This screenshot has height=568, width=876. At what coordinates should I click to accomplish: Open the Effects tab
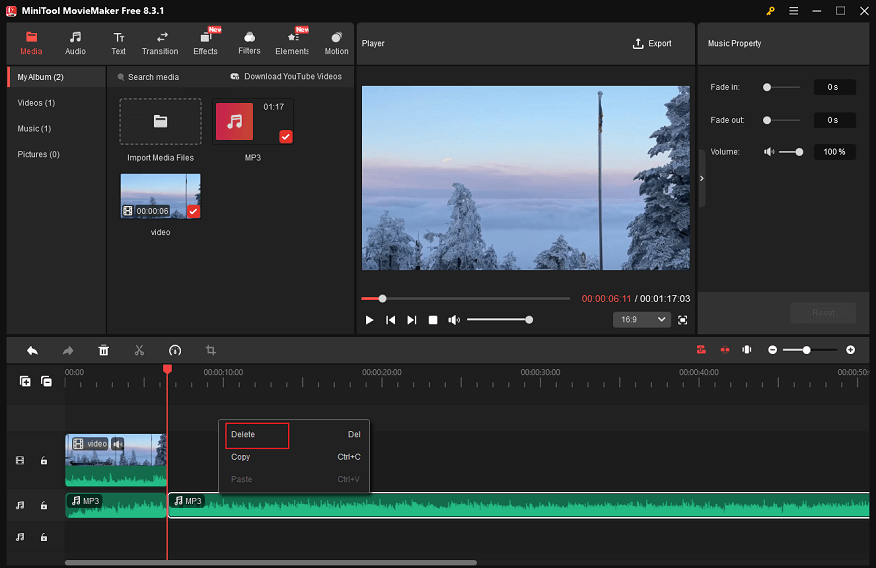coord(205,43)
